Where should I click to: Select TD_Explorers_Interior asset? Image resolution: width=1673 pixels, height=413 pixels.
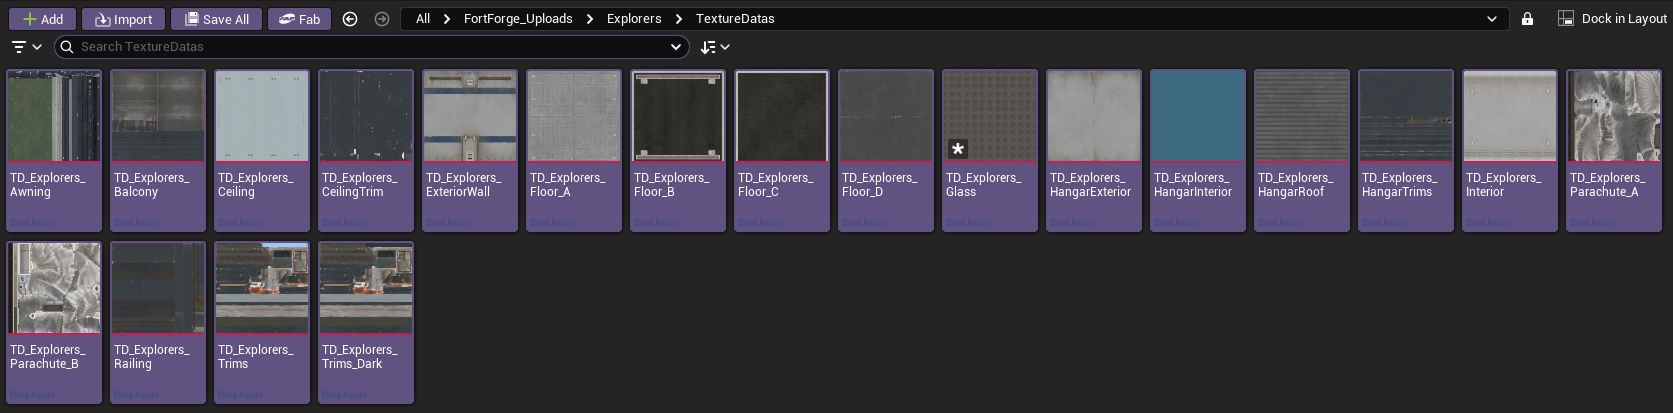(1510, 150)
